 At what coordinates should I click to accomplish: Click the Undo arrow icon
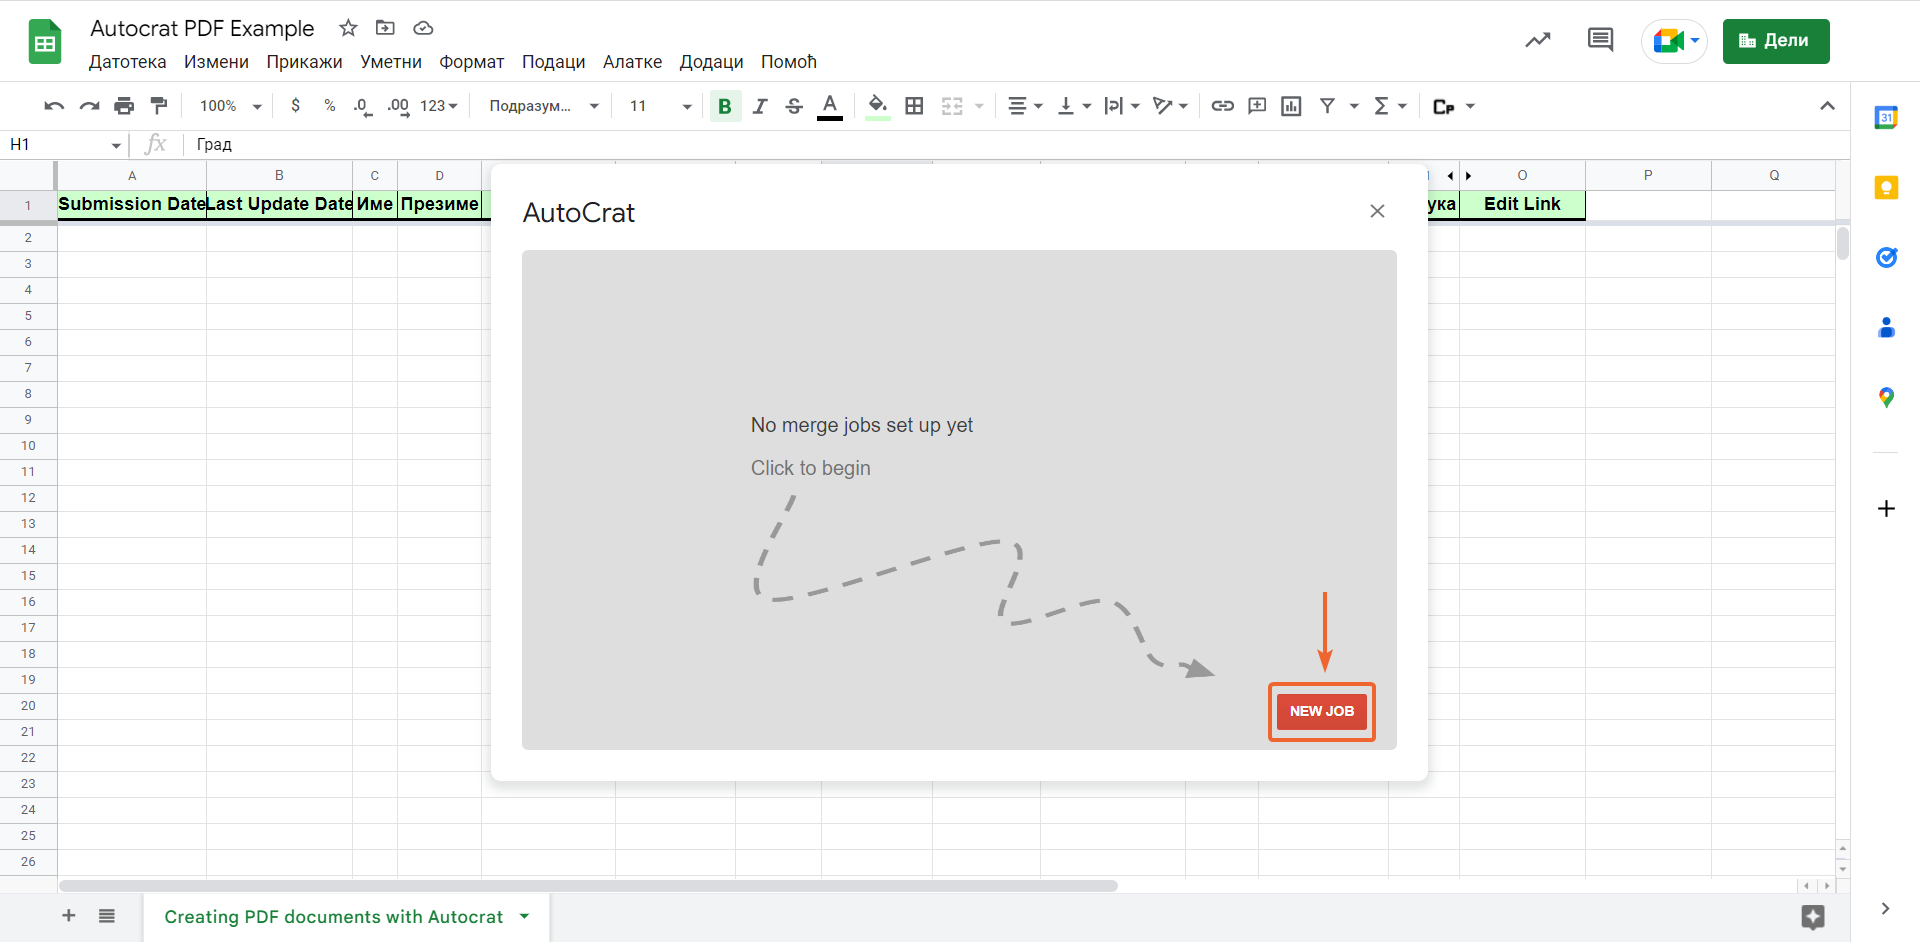tap(54, 106)
